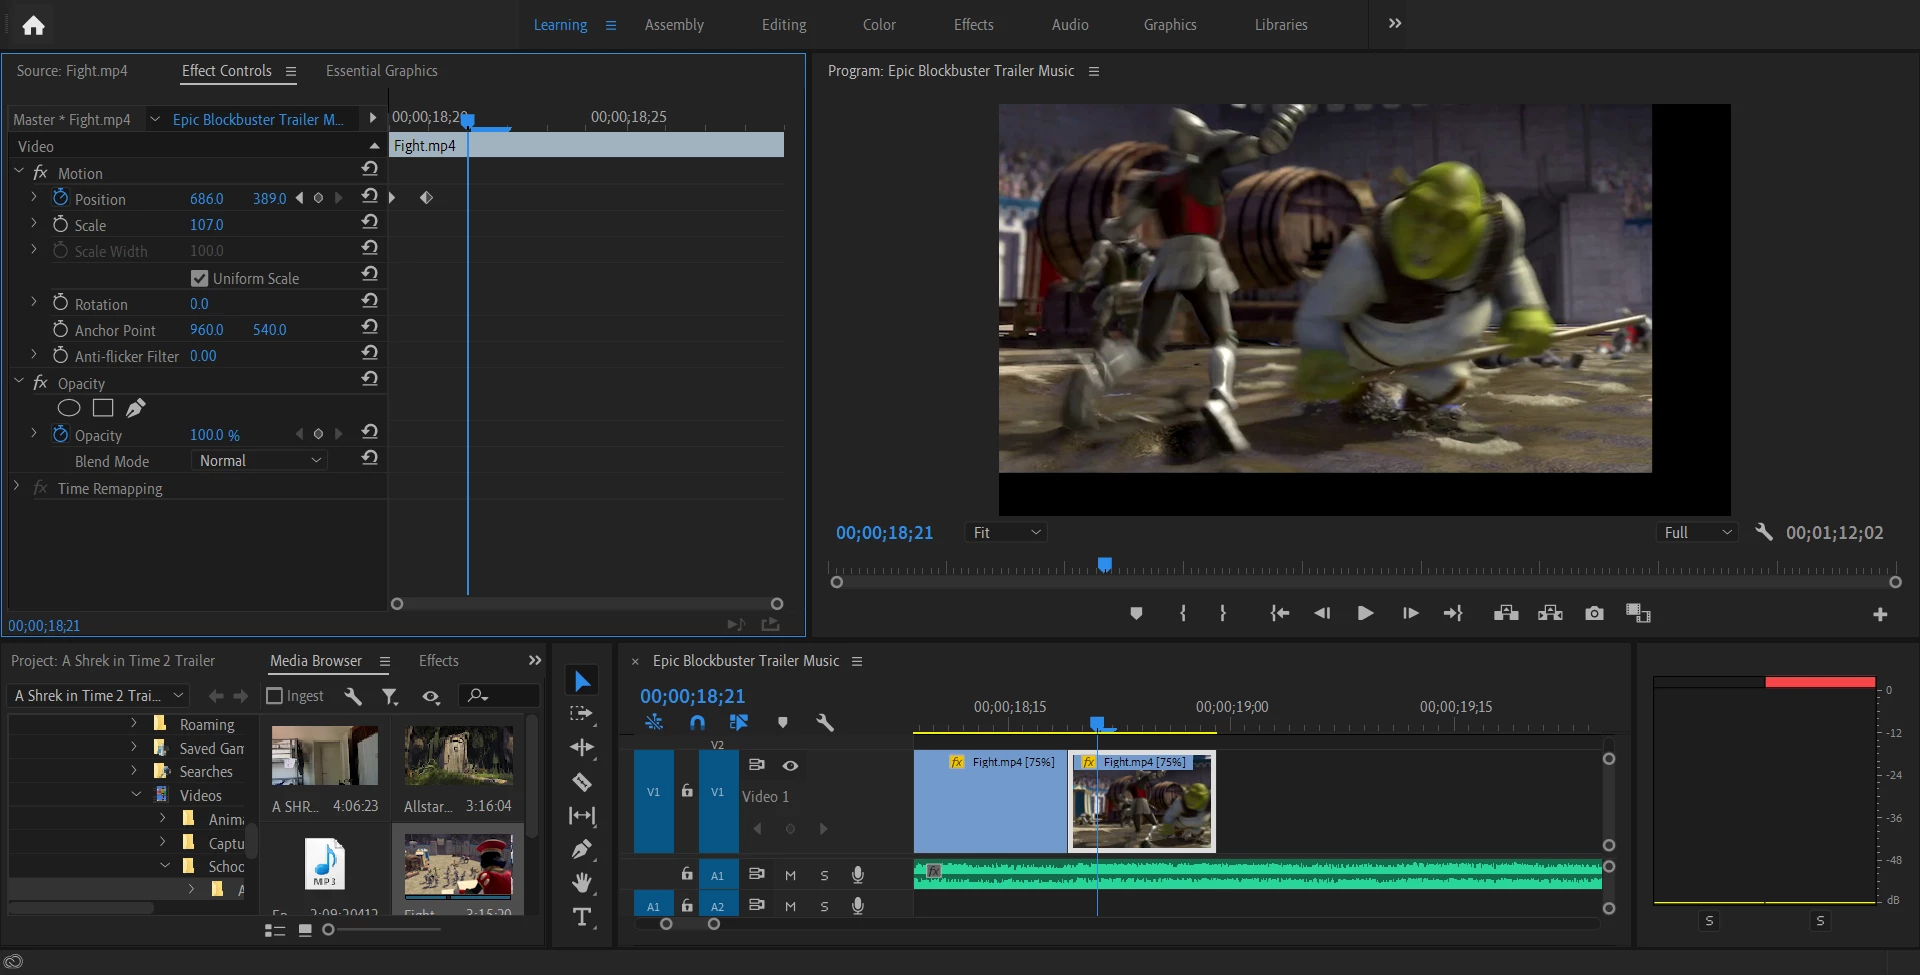
Task: Export frame with the camera icon
Action: 1594,613
